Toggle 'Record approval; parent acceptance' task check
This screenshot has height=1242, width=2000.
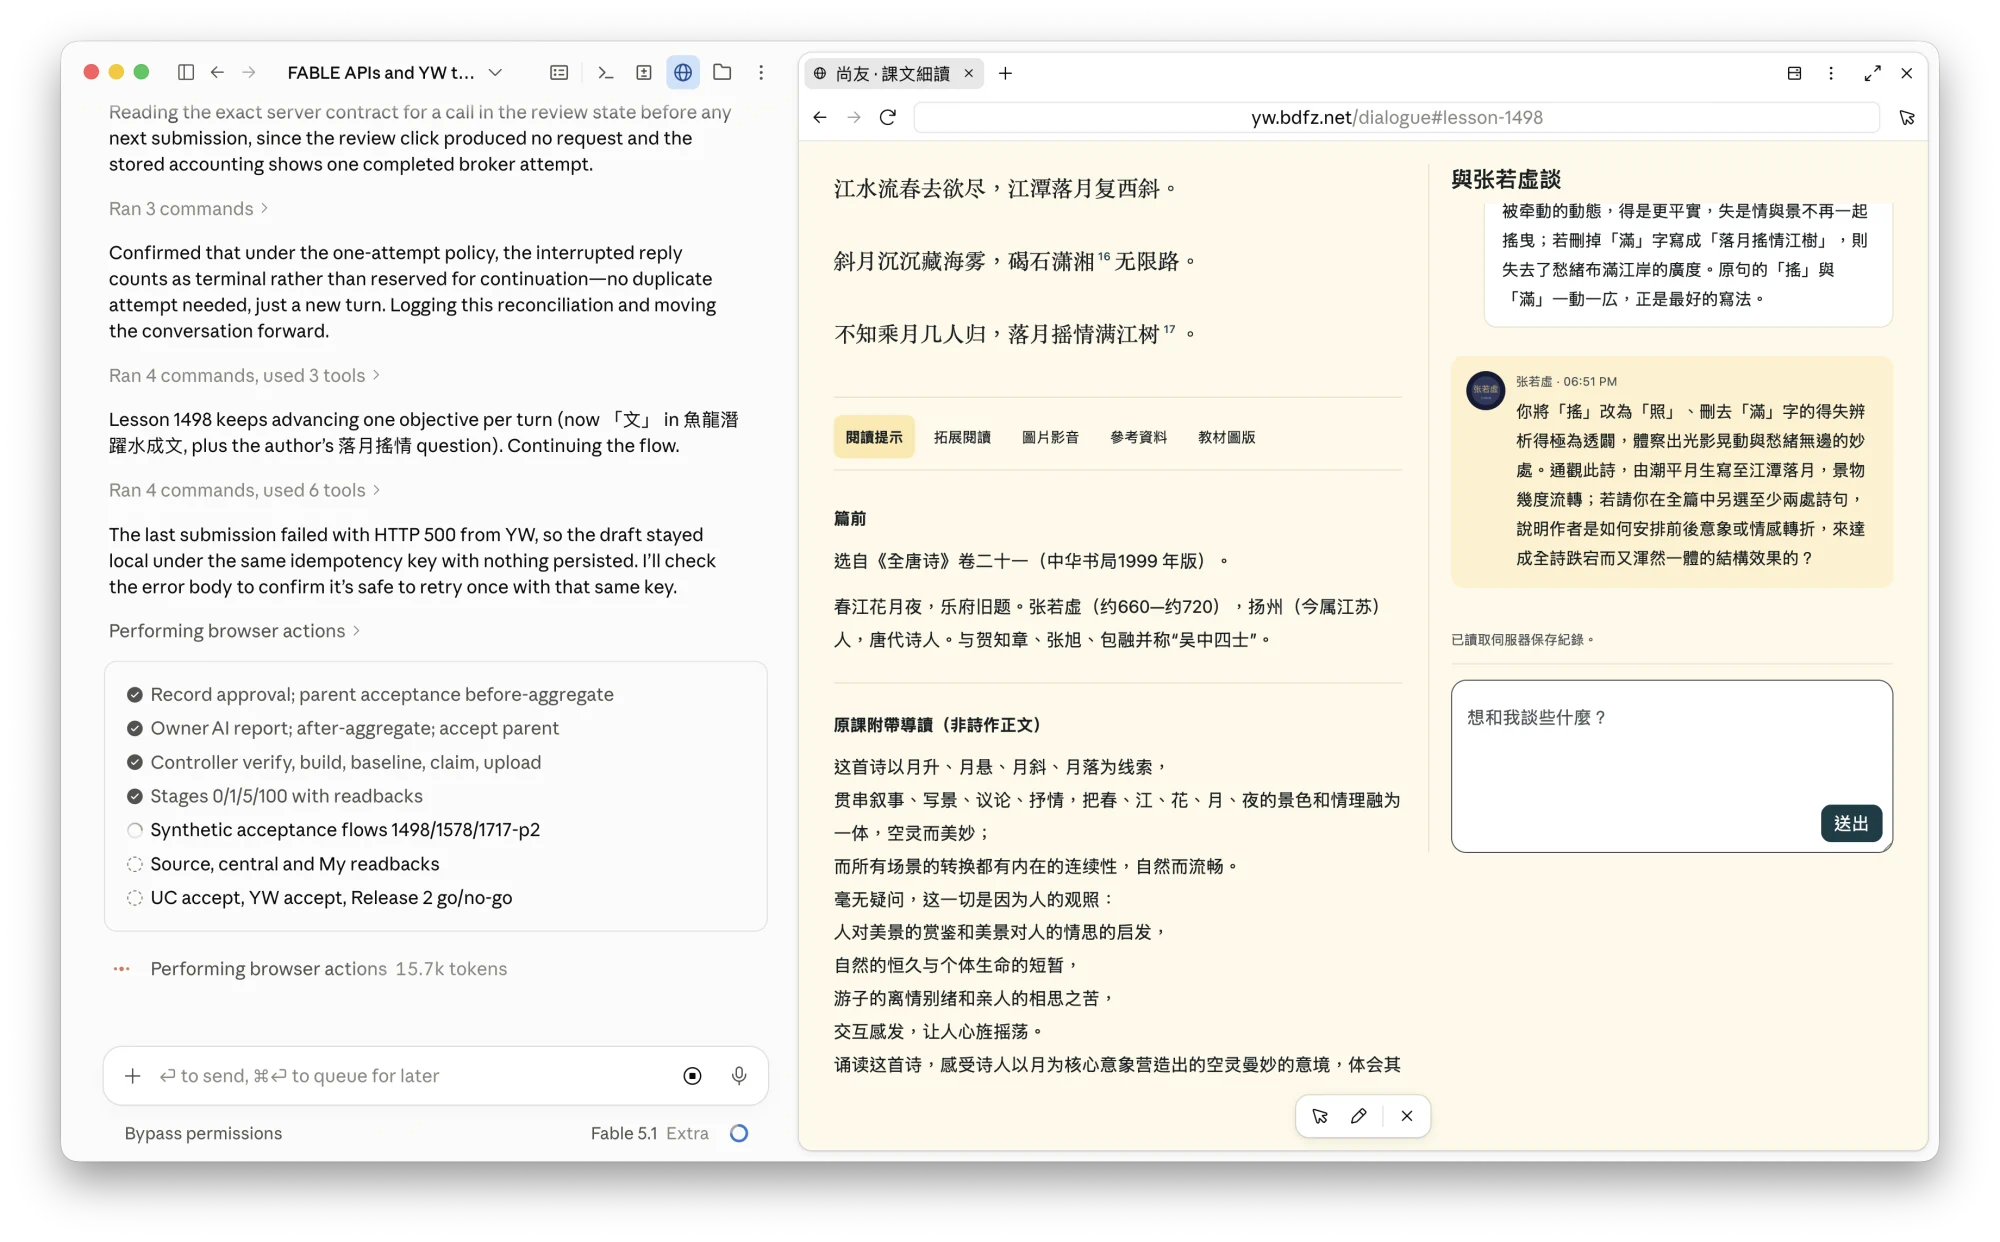pyautogui.click(x=135, y=695)
